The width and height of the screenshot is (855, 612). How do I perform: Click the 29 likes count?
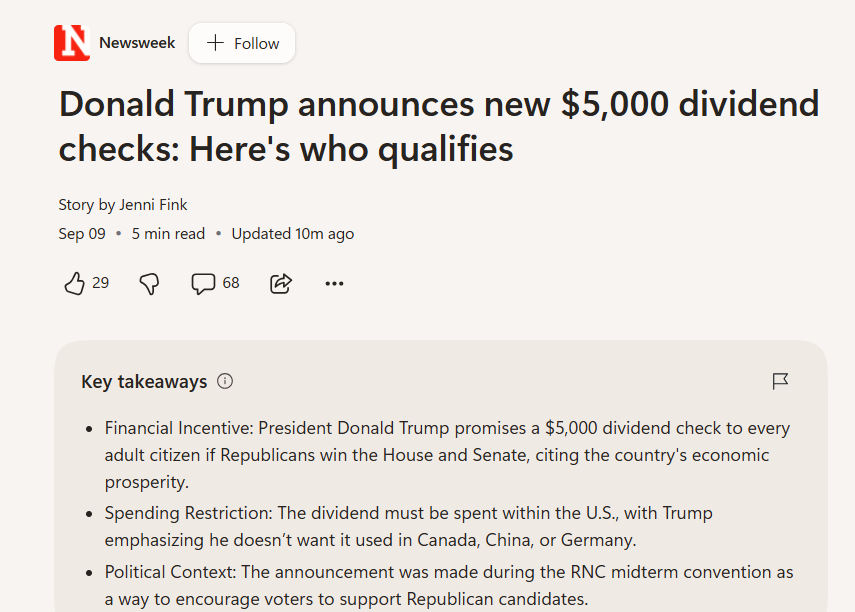point(100,283)
